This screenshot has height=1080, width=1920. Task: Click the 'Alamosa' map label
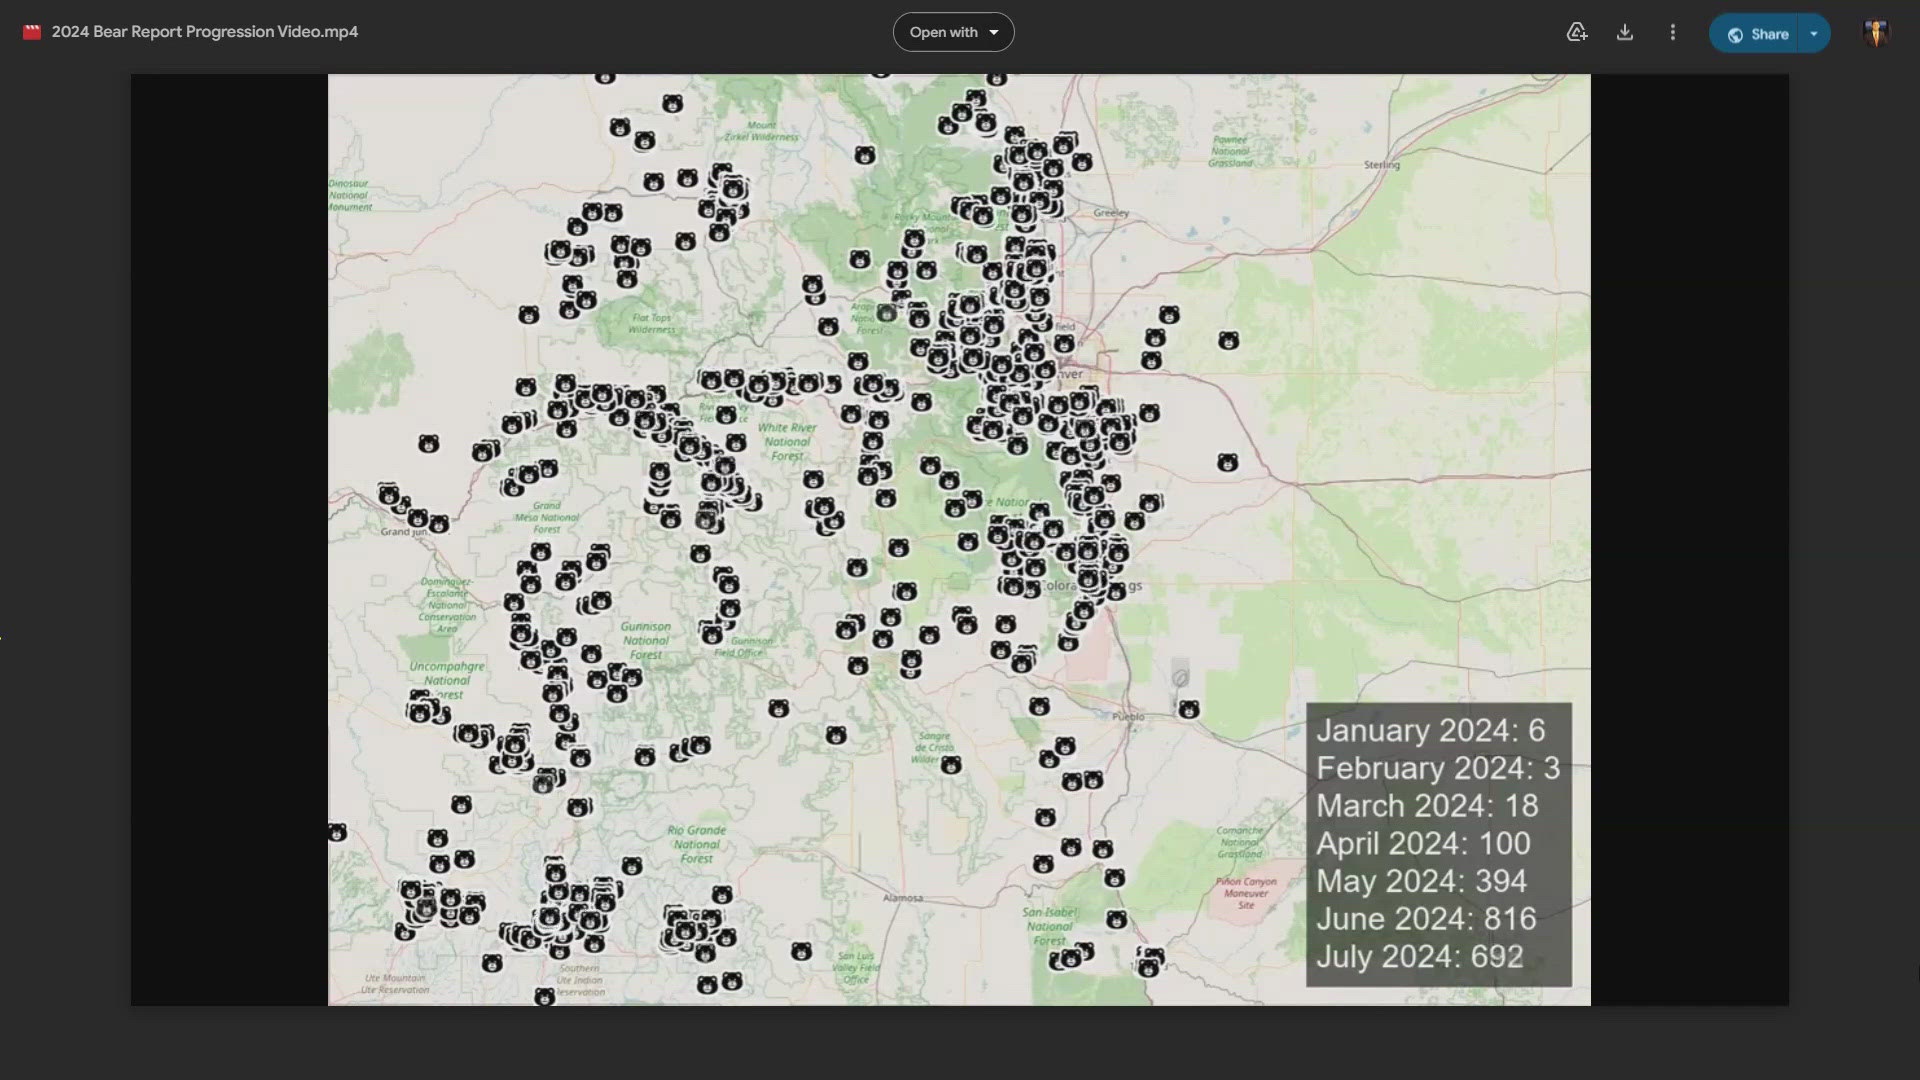903,898
